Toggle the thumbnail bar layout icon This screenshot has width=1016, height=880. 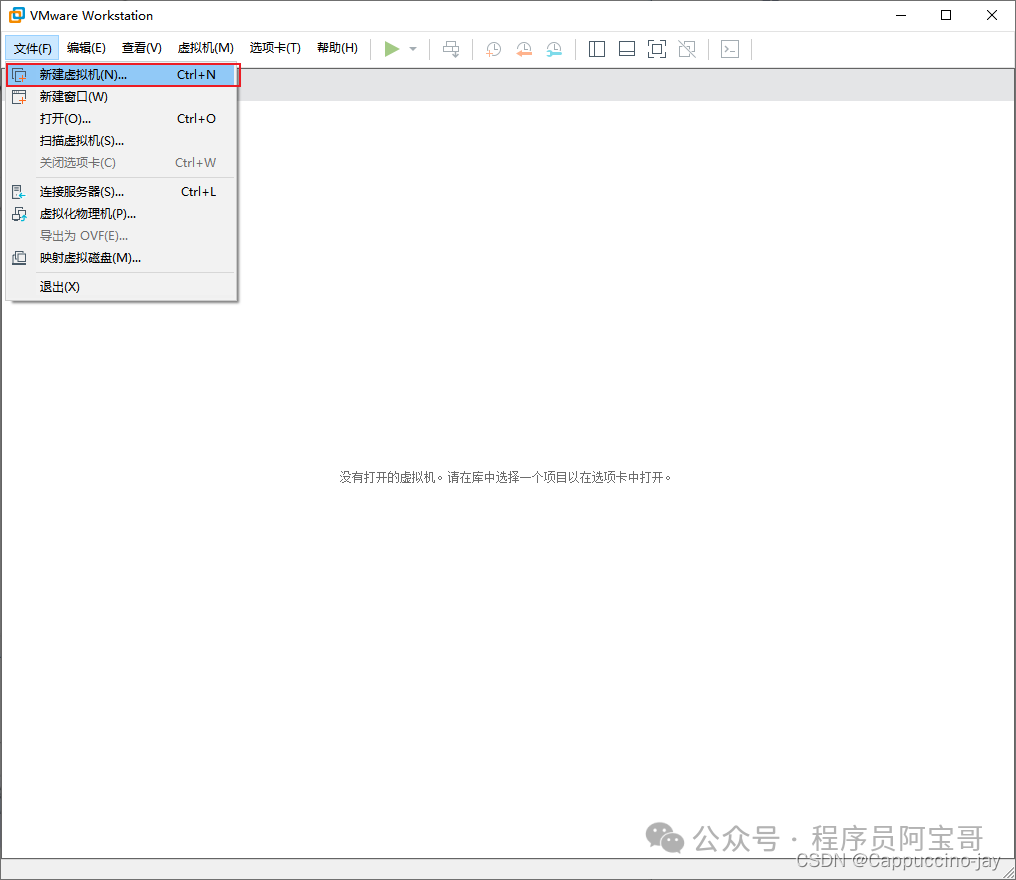pyautogui.click(x=627, y=49)
